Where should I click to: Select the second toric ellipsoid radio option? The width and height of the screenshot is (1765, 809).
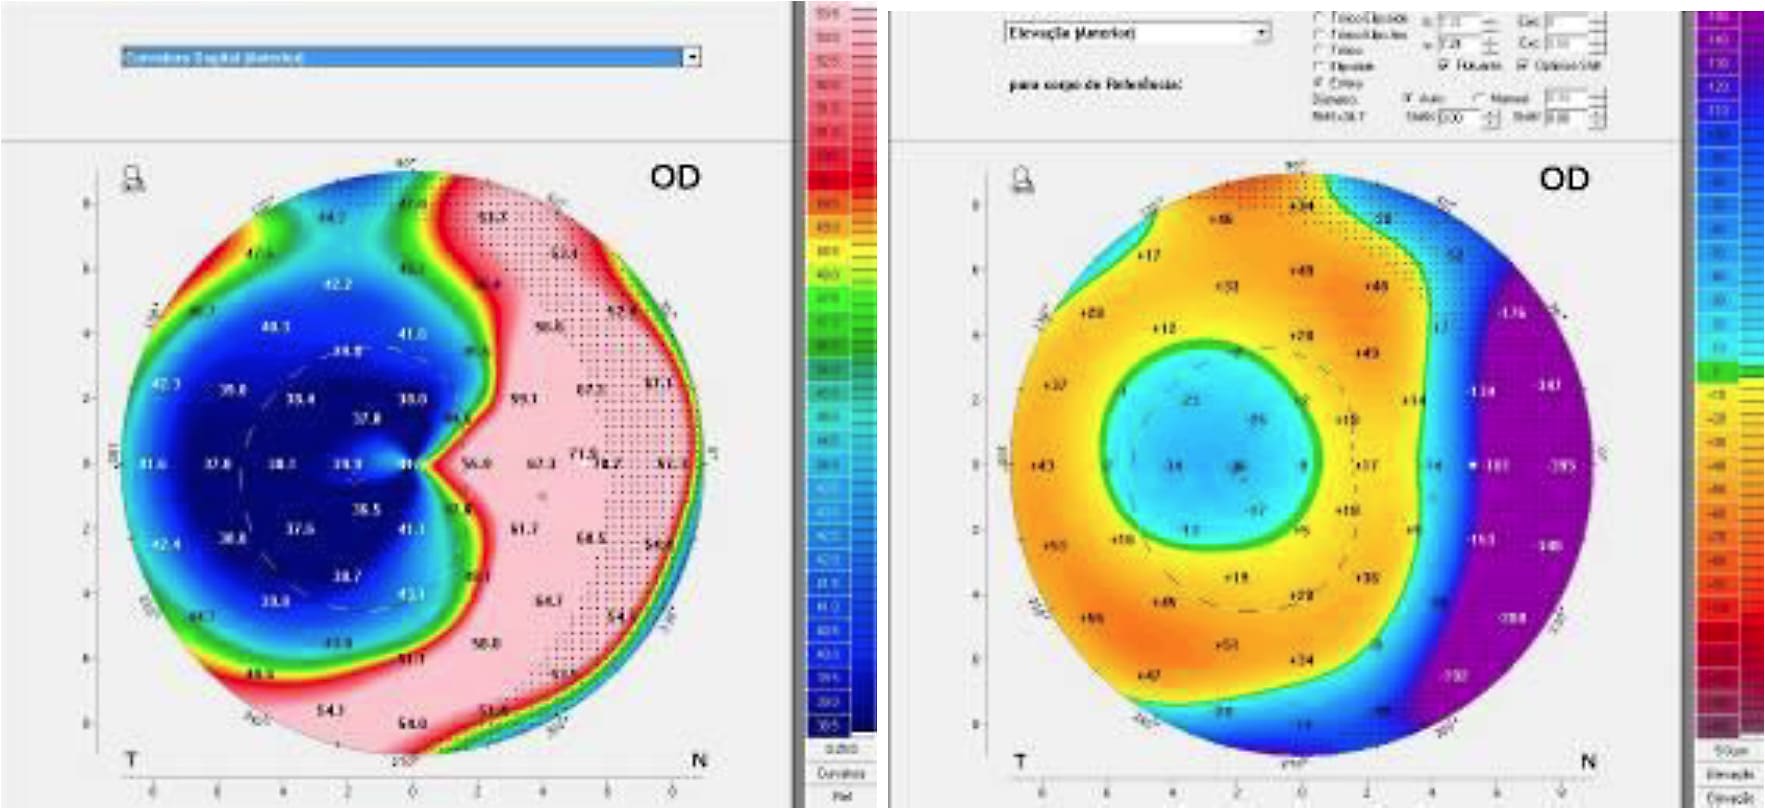[x=1318, y=34]
